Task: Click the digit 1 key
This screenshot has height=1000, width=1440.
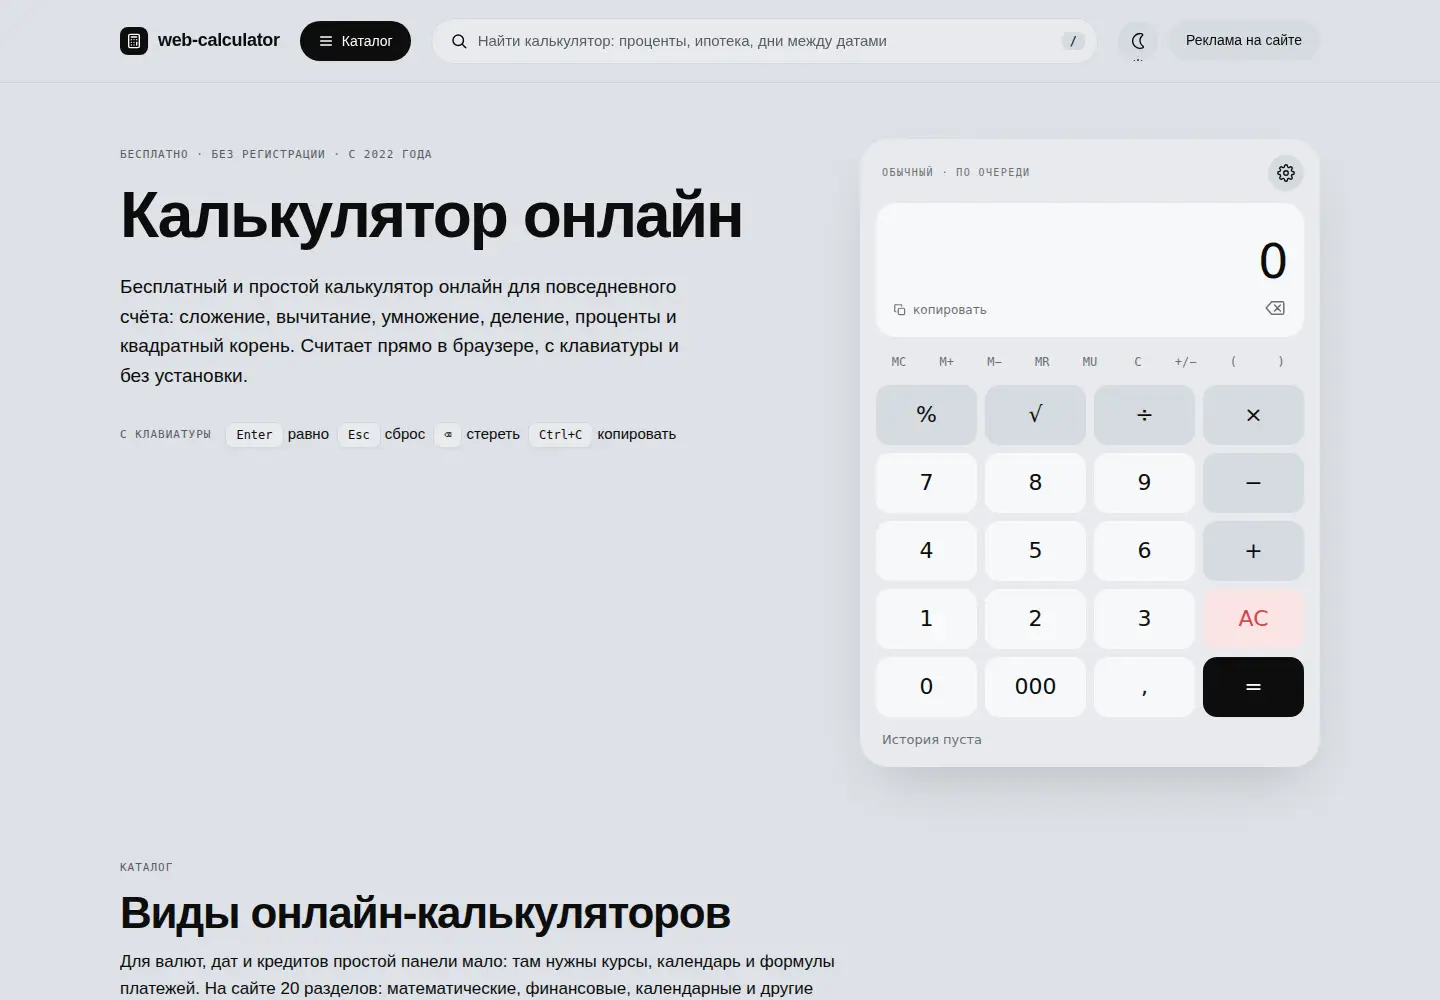Action: tap(926, 619)
